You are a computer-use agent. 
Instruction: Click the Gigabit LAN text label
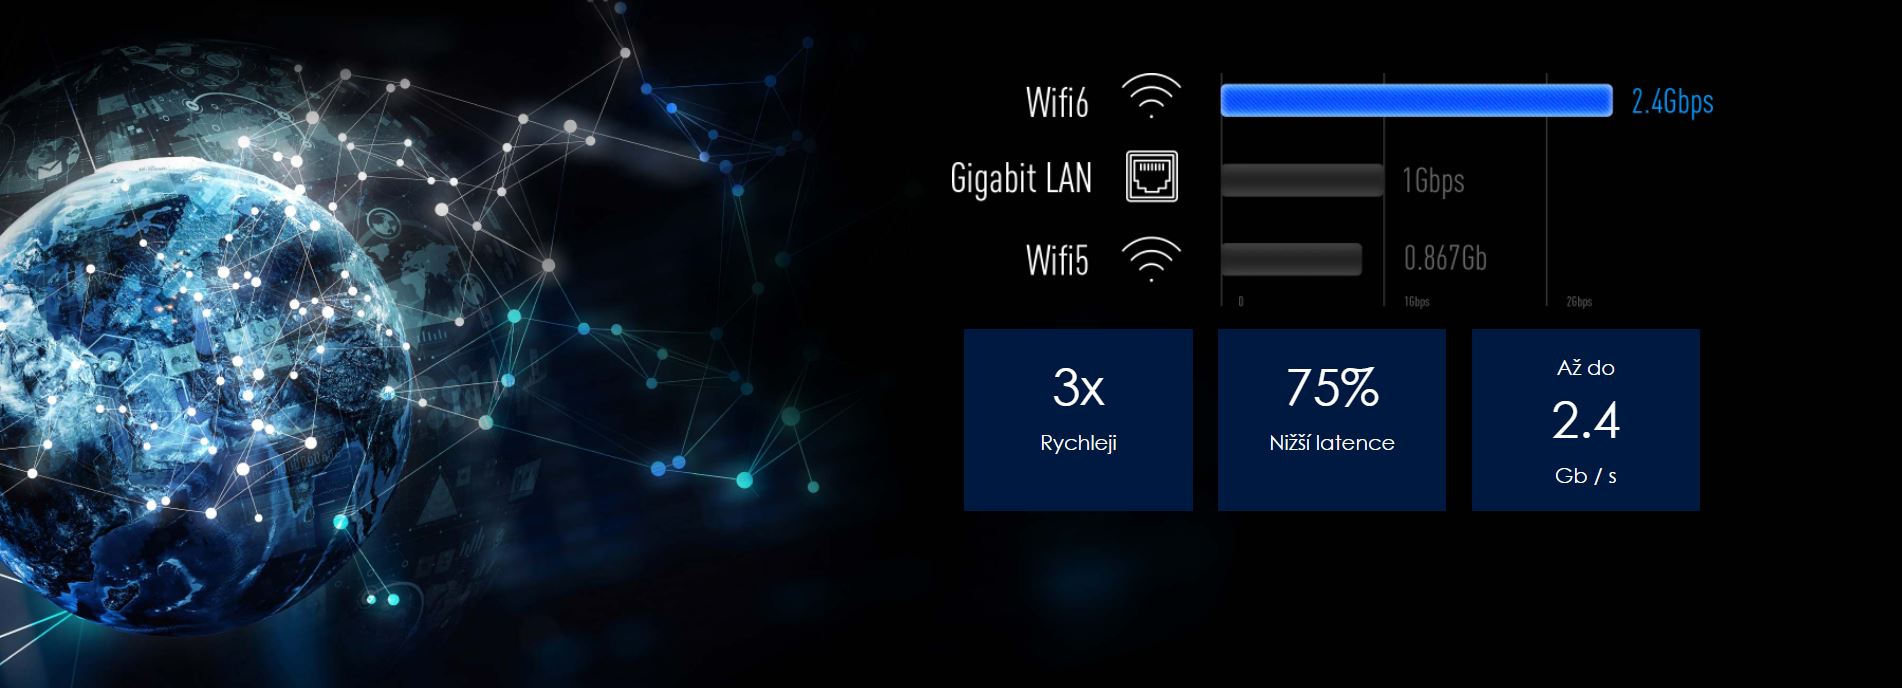click(x=1021, y=179)
